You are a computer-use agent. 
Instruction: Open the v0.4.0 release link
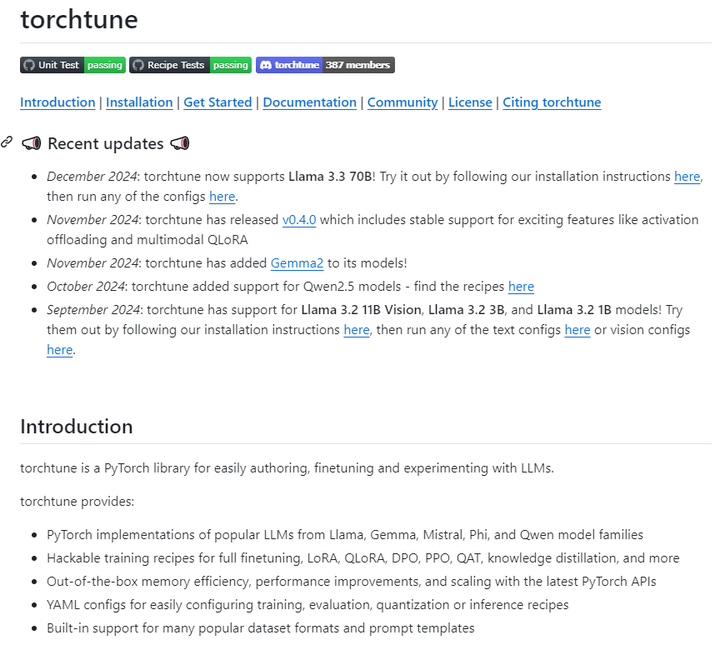(299, 220)
